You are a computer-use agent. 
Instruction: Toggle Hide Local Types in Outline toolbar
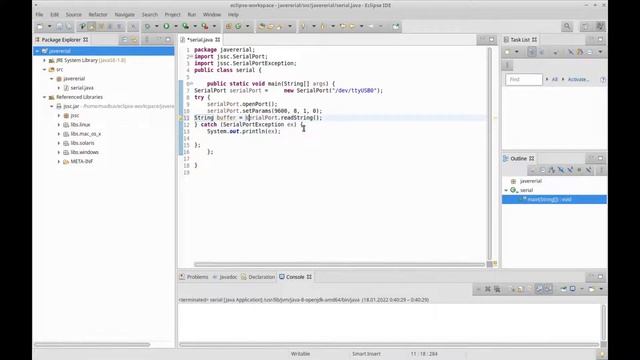click(588, 170)
